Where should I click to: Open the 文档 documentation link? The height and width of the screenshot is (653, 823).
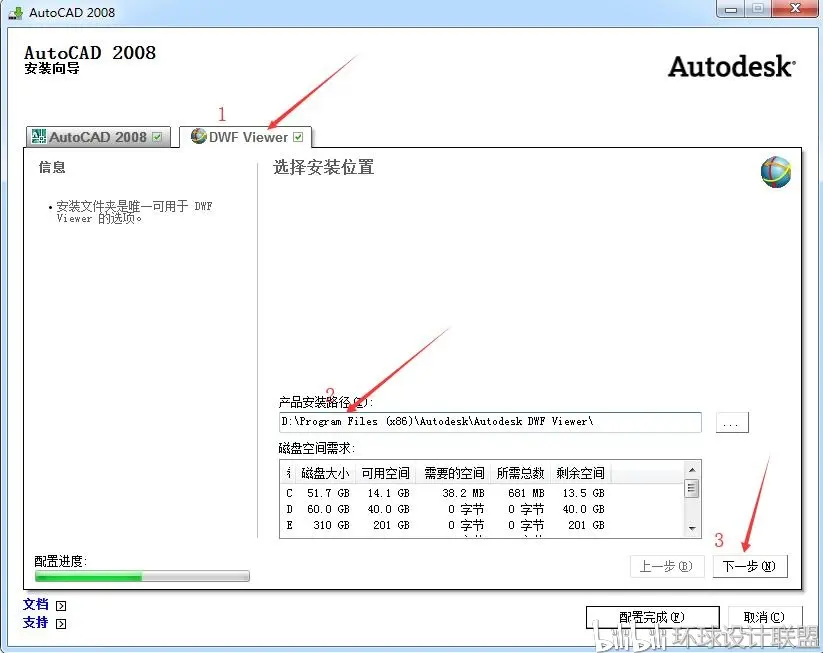point(36,605)
